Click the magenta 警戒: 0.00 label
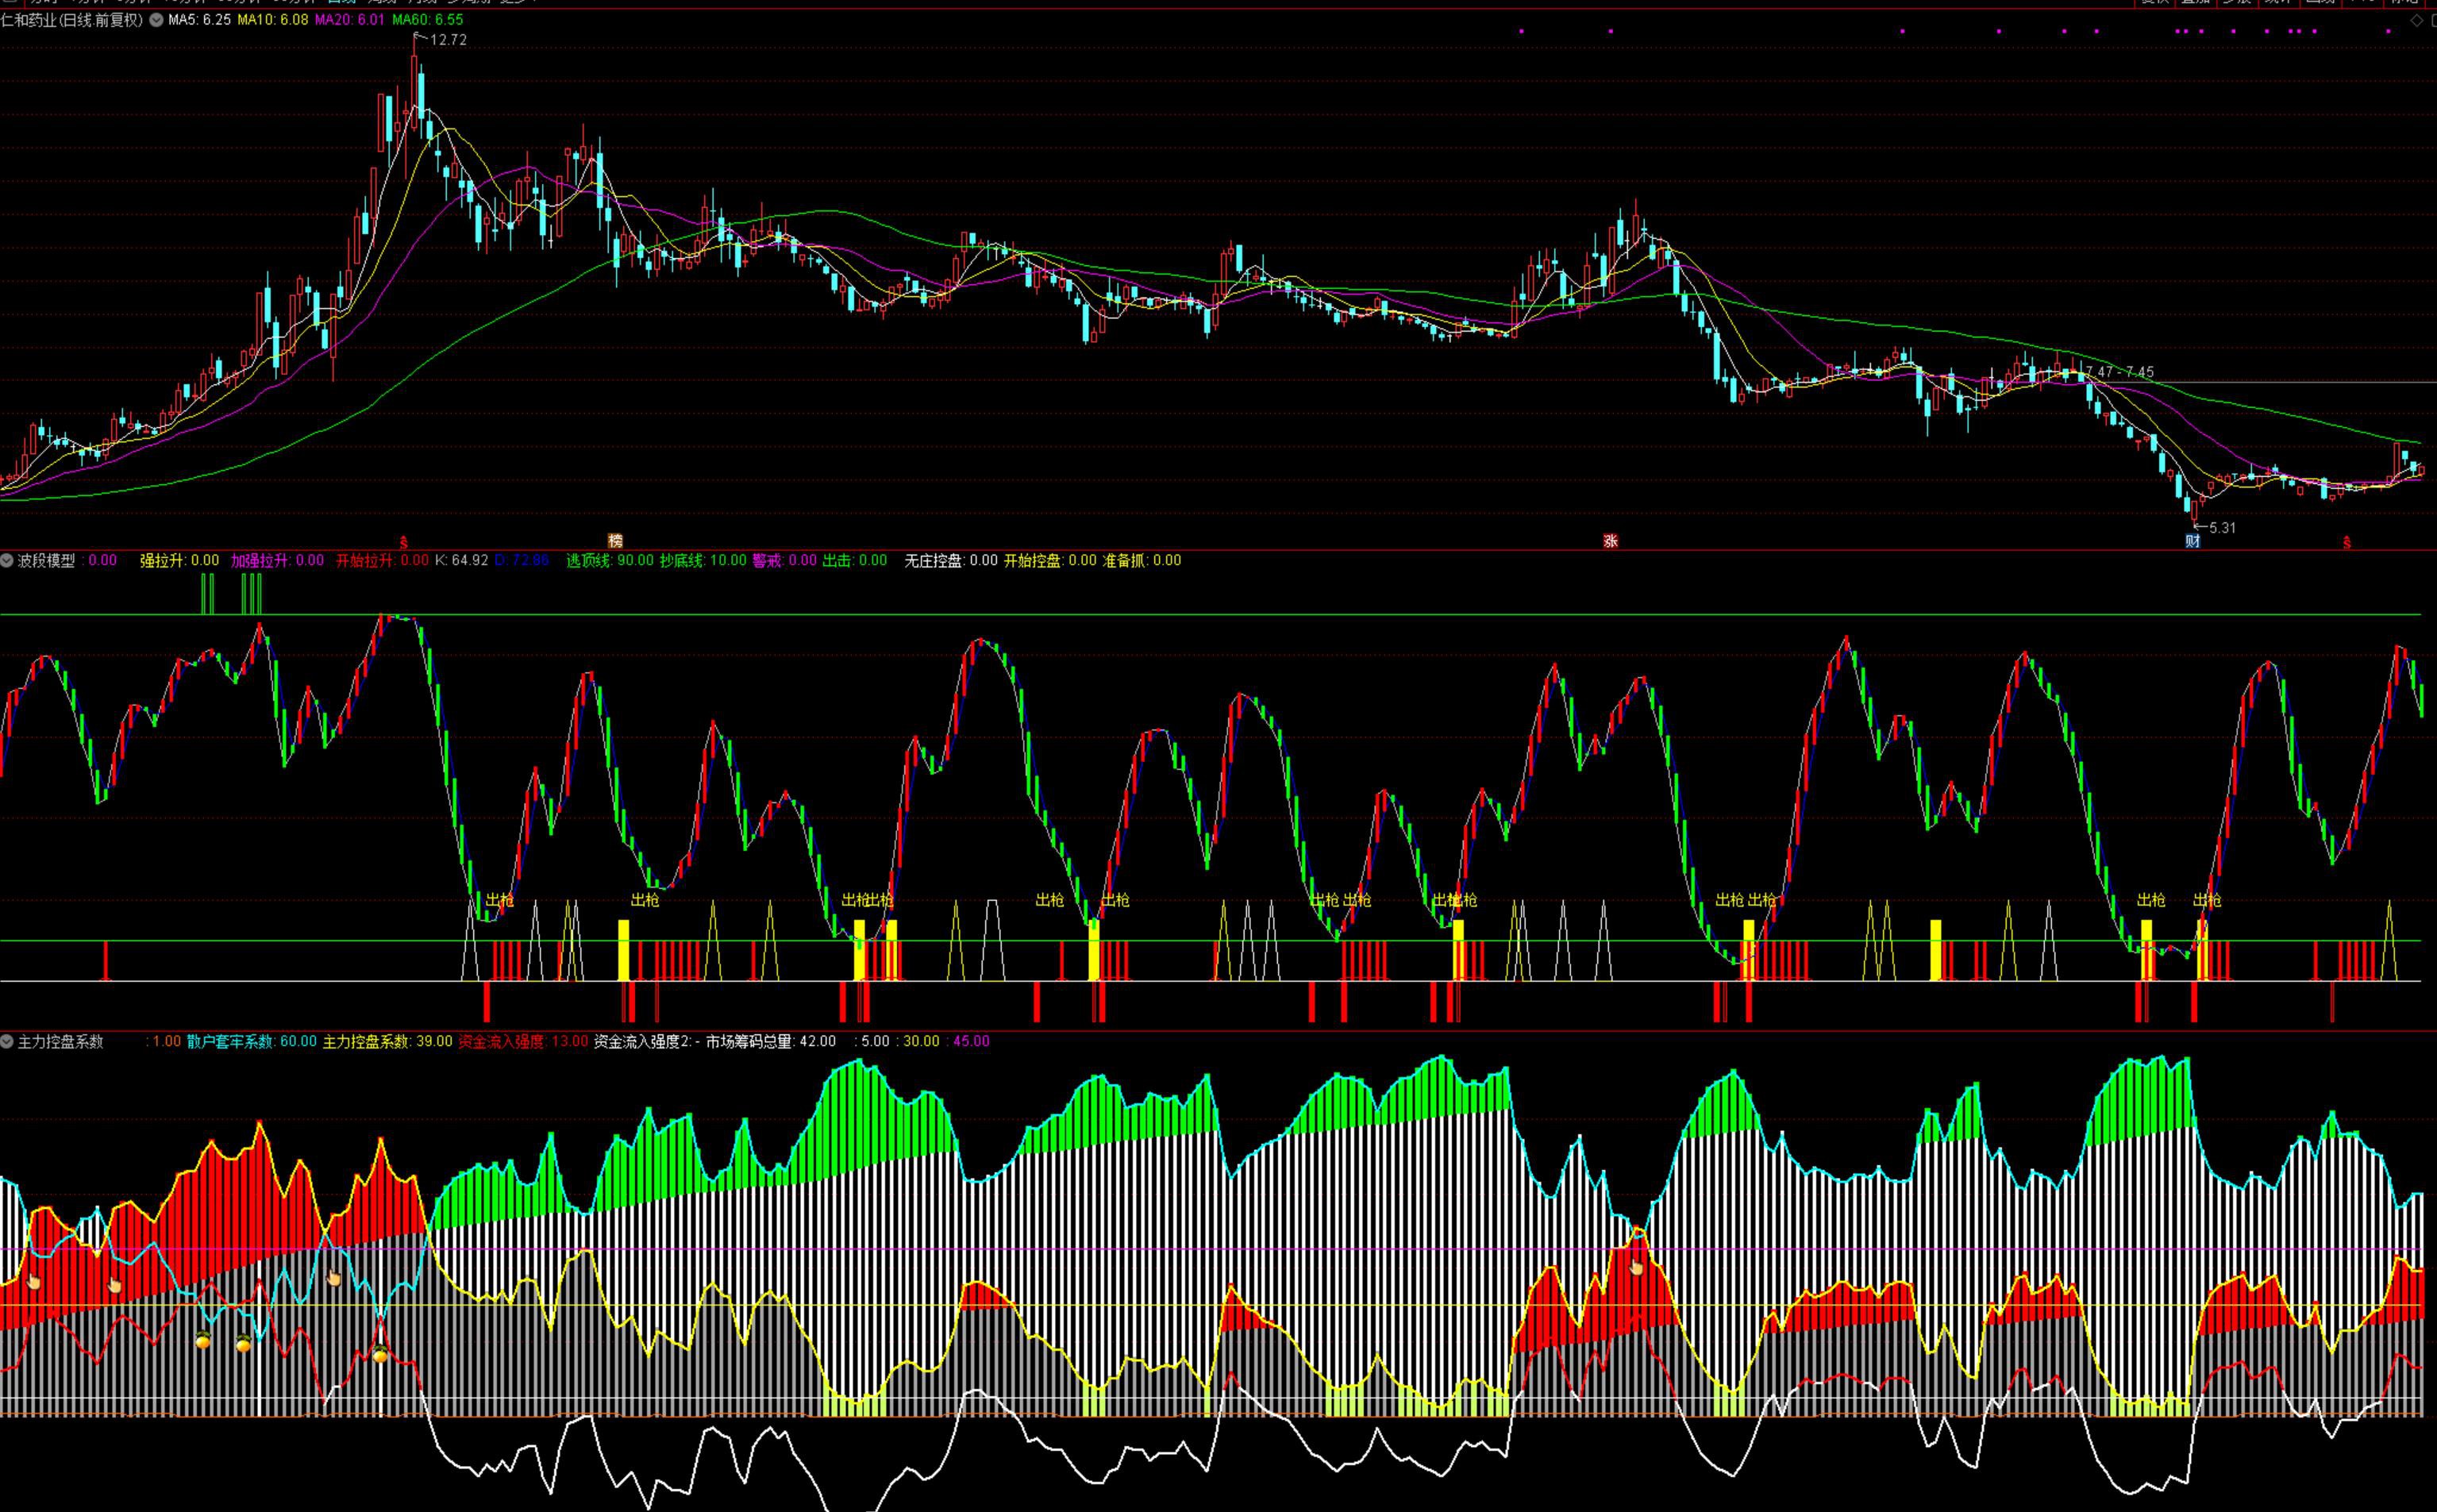The height and width of the screenshot is (1512, 2437). pyautogui.click(x=784, y=561)
